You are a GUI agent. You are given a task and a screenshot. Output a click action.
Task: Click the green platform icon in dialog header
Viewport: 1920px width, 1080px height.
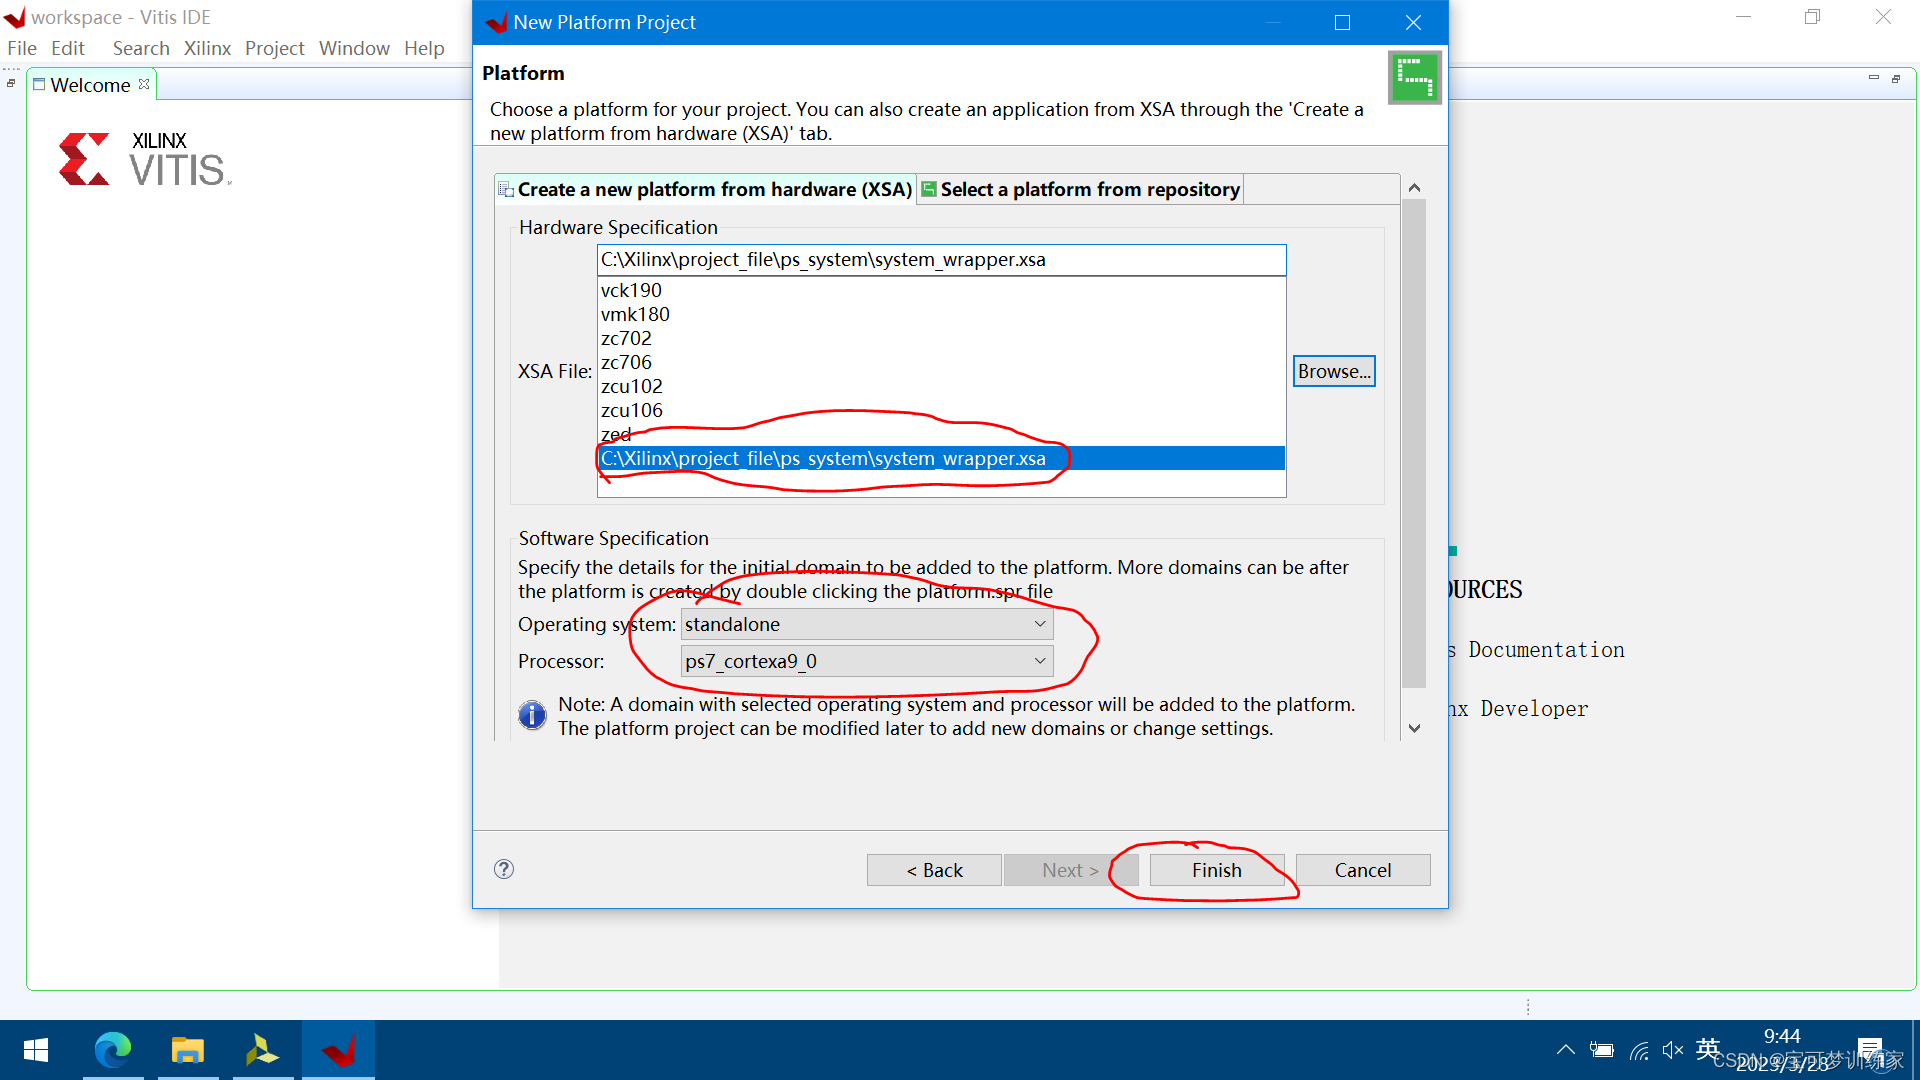click(1414, 77)
